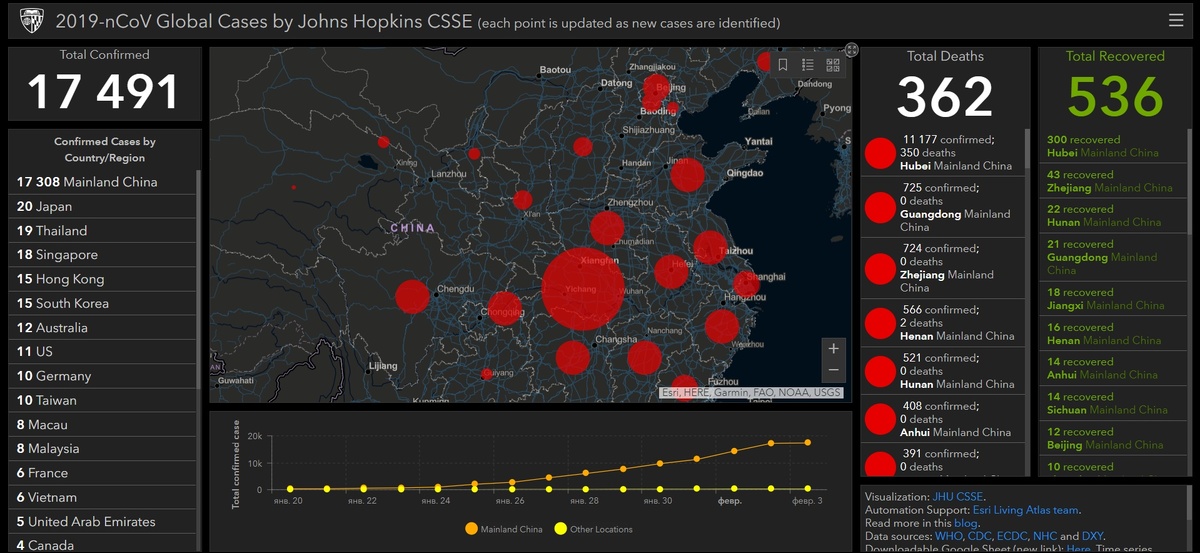Select the 6 France row
This screenshot has width=1200, height=553.
pos(103,472)
